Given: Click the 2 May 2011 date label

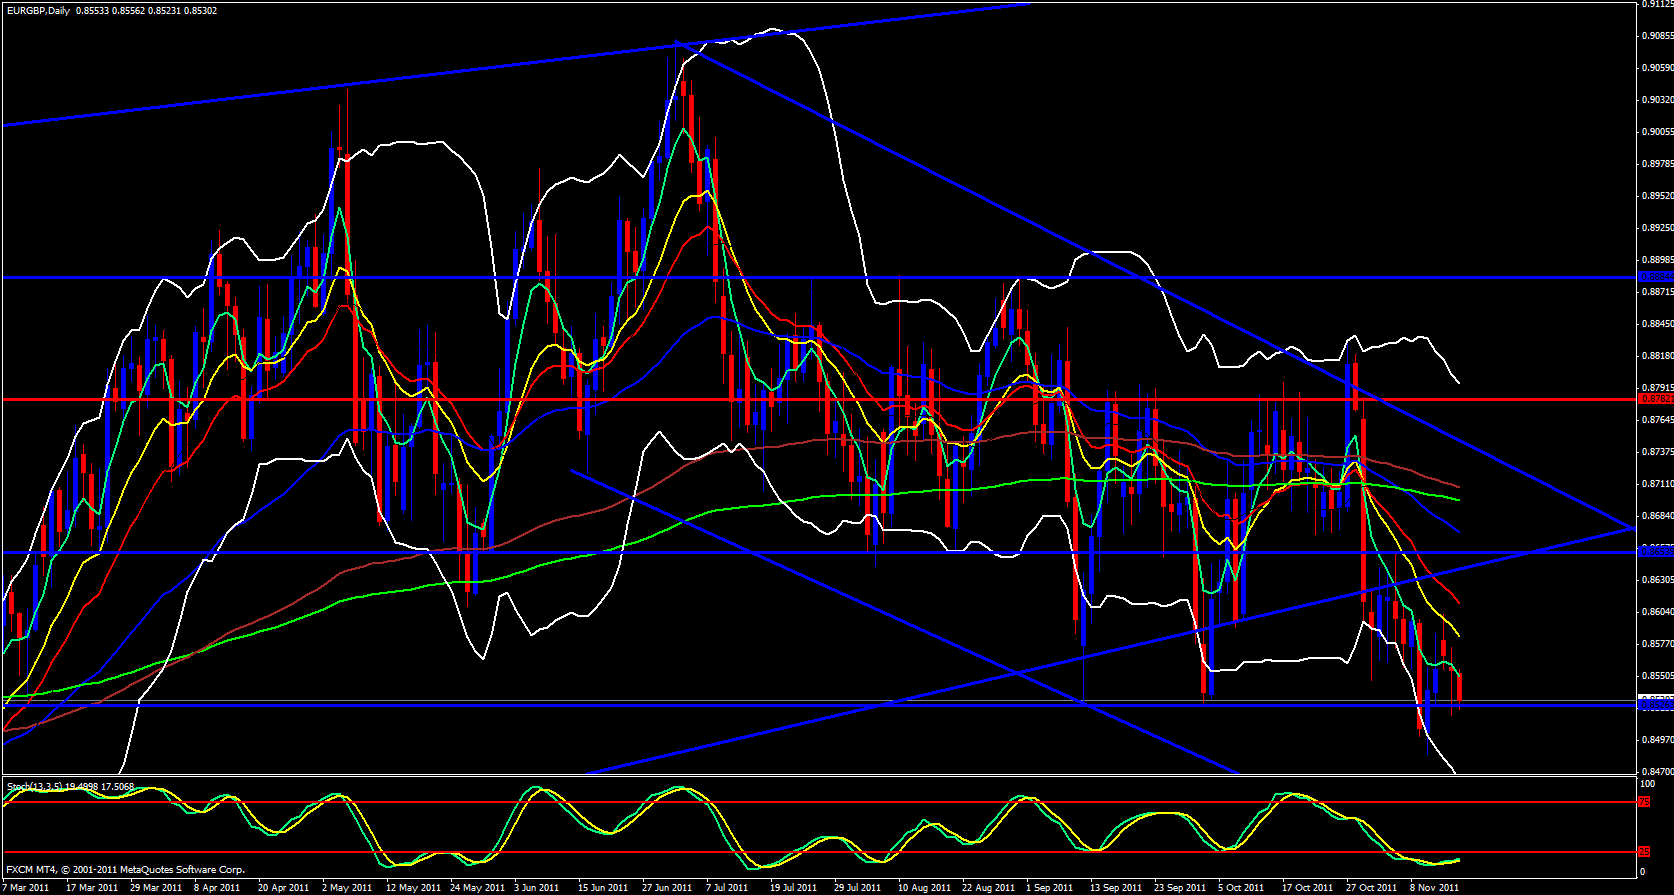Looking at the screenshot, I should point(347,887).
